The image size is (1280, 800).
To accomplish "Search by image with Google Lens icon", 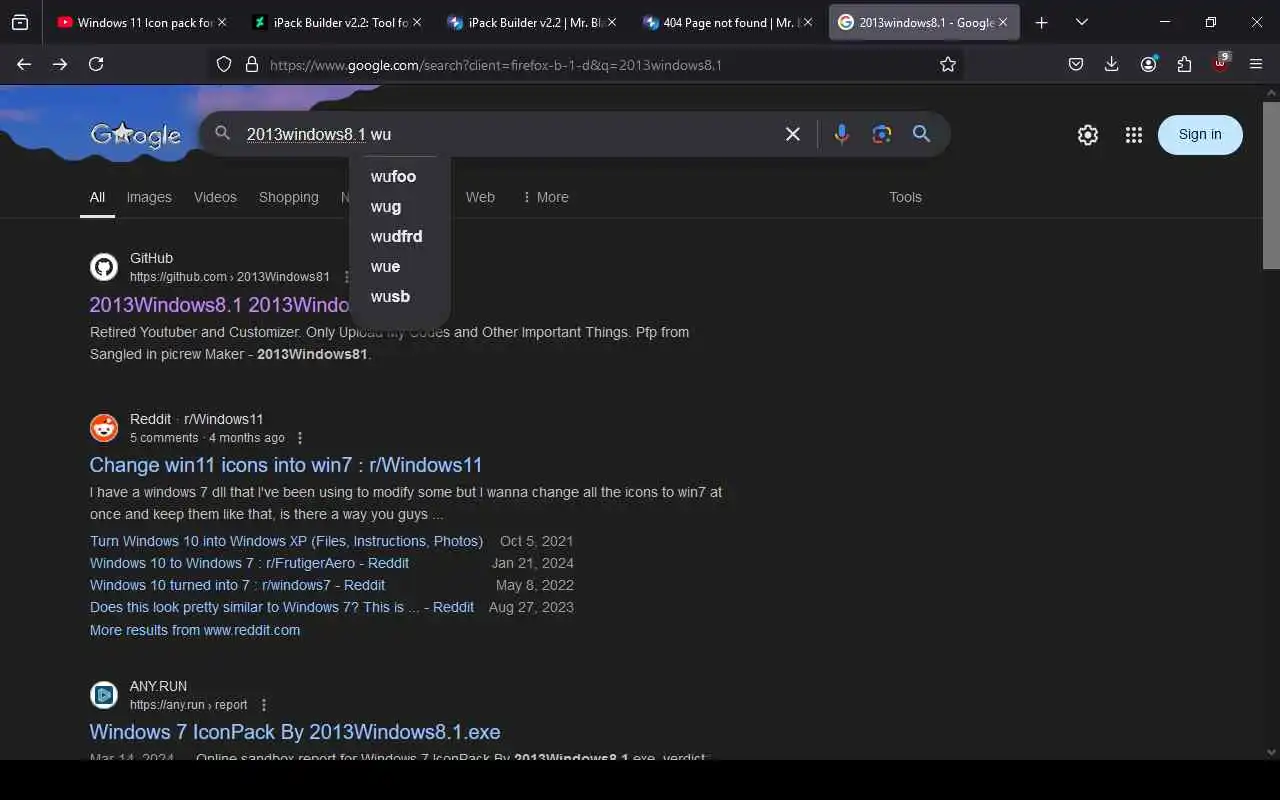I will (881, 134).
